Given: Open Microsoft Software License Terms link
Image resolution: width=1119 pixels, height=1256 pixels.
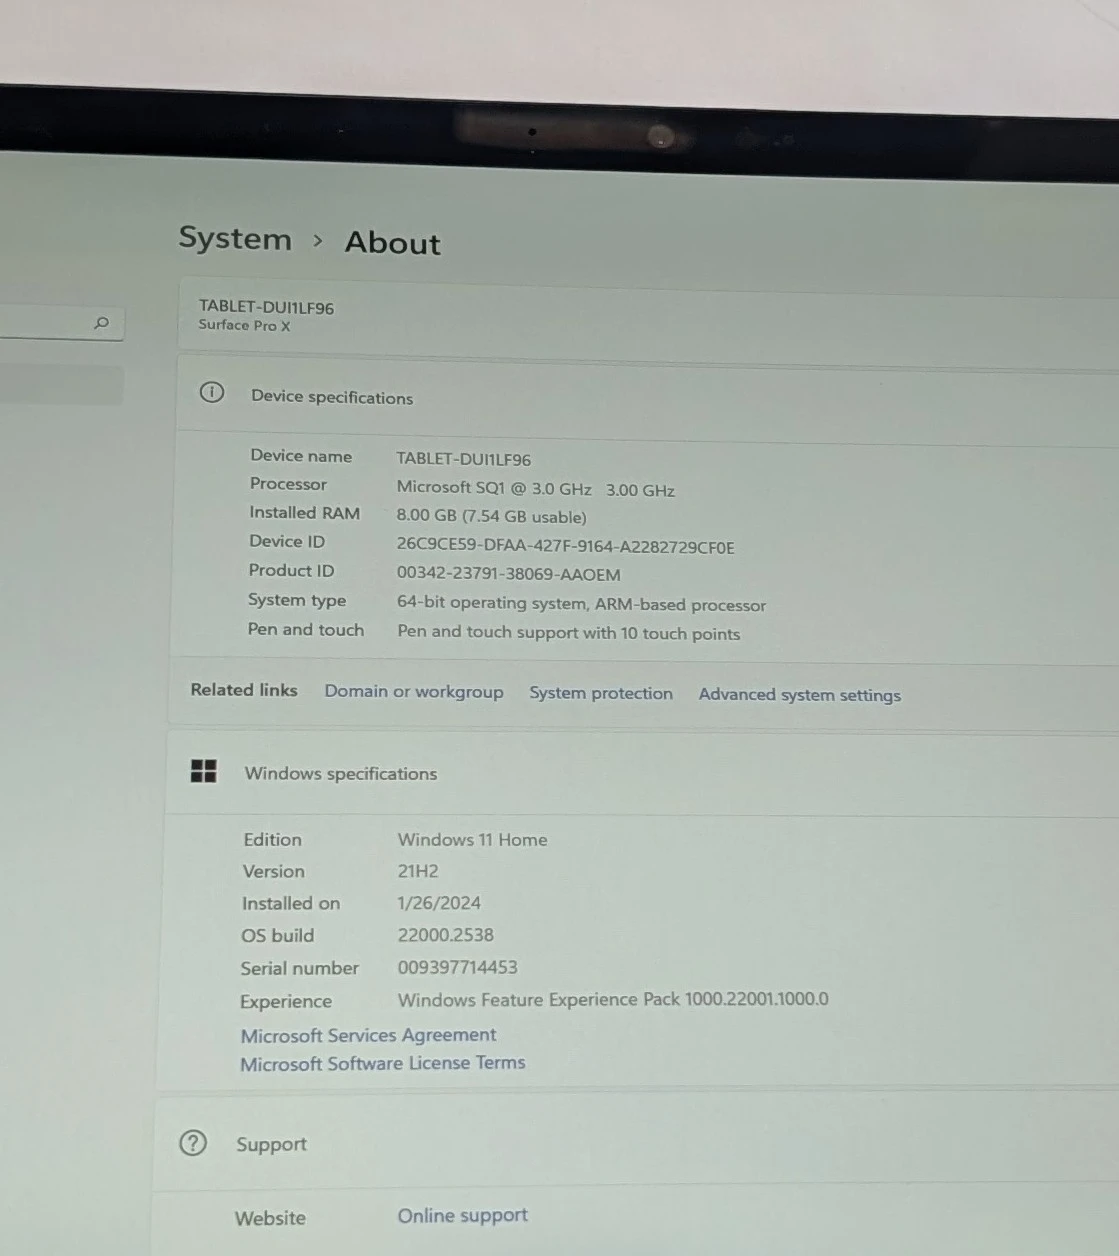Looking at the screenshot, I should pyautogui.click(x=382, y=1063).
